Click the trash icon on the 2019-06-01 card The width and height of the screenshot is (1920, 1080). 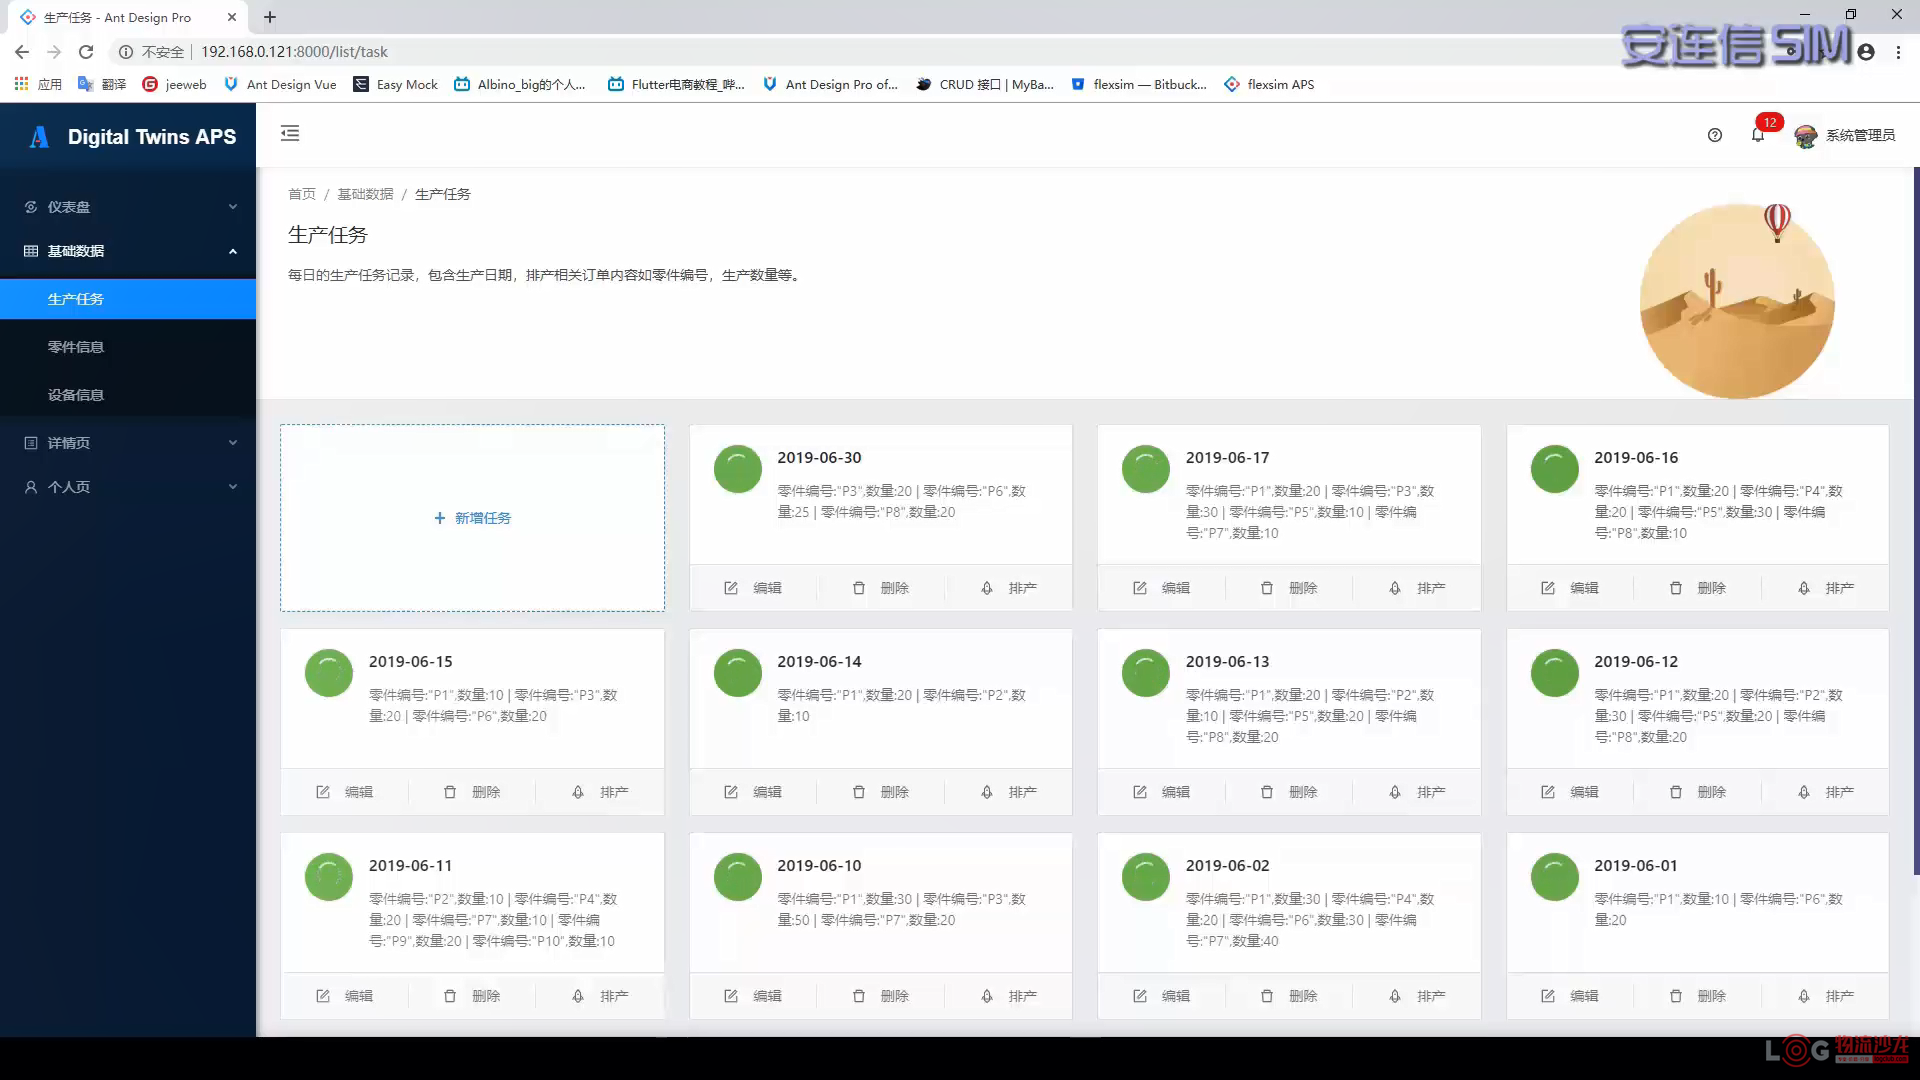click(1676, 996)
